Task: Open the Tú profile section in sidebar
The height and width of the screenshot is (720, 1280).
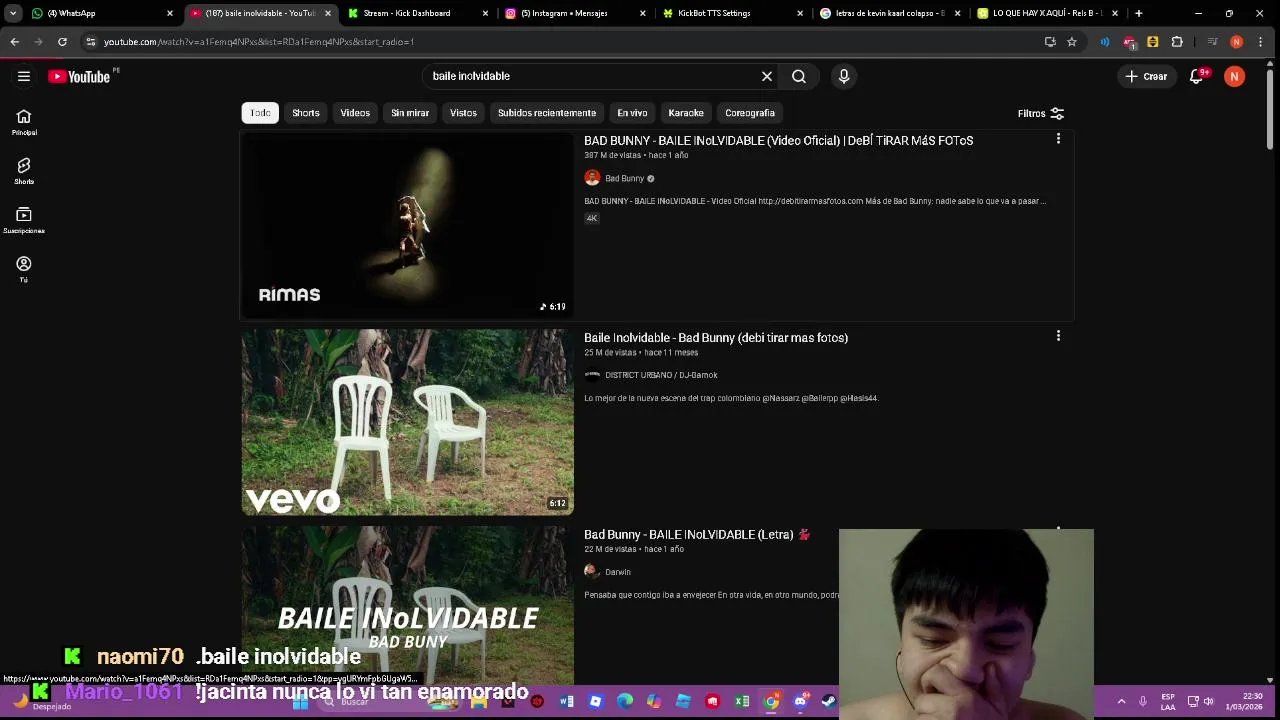Action: [24, 269]
